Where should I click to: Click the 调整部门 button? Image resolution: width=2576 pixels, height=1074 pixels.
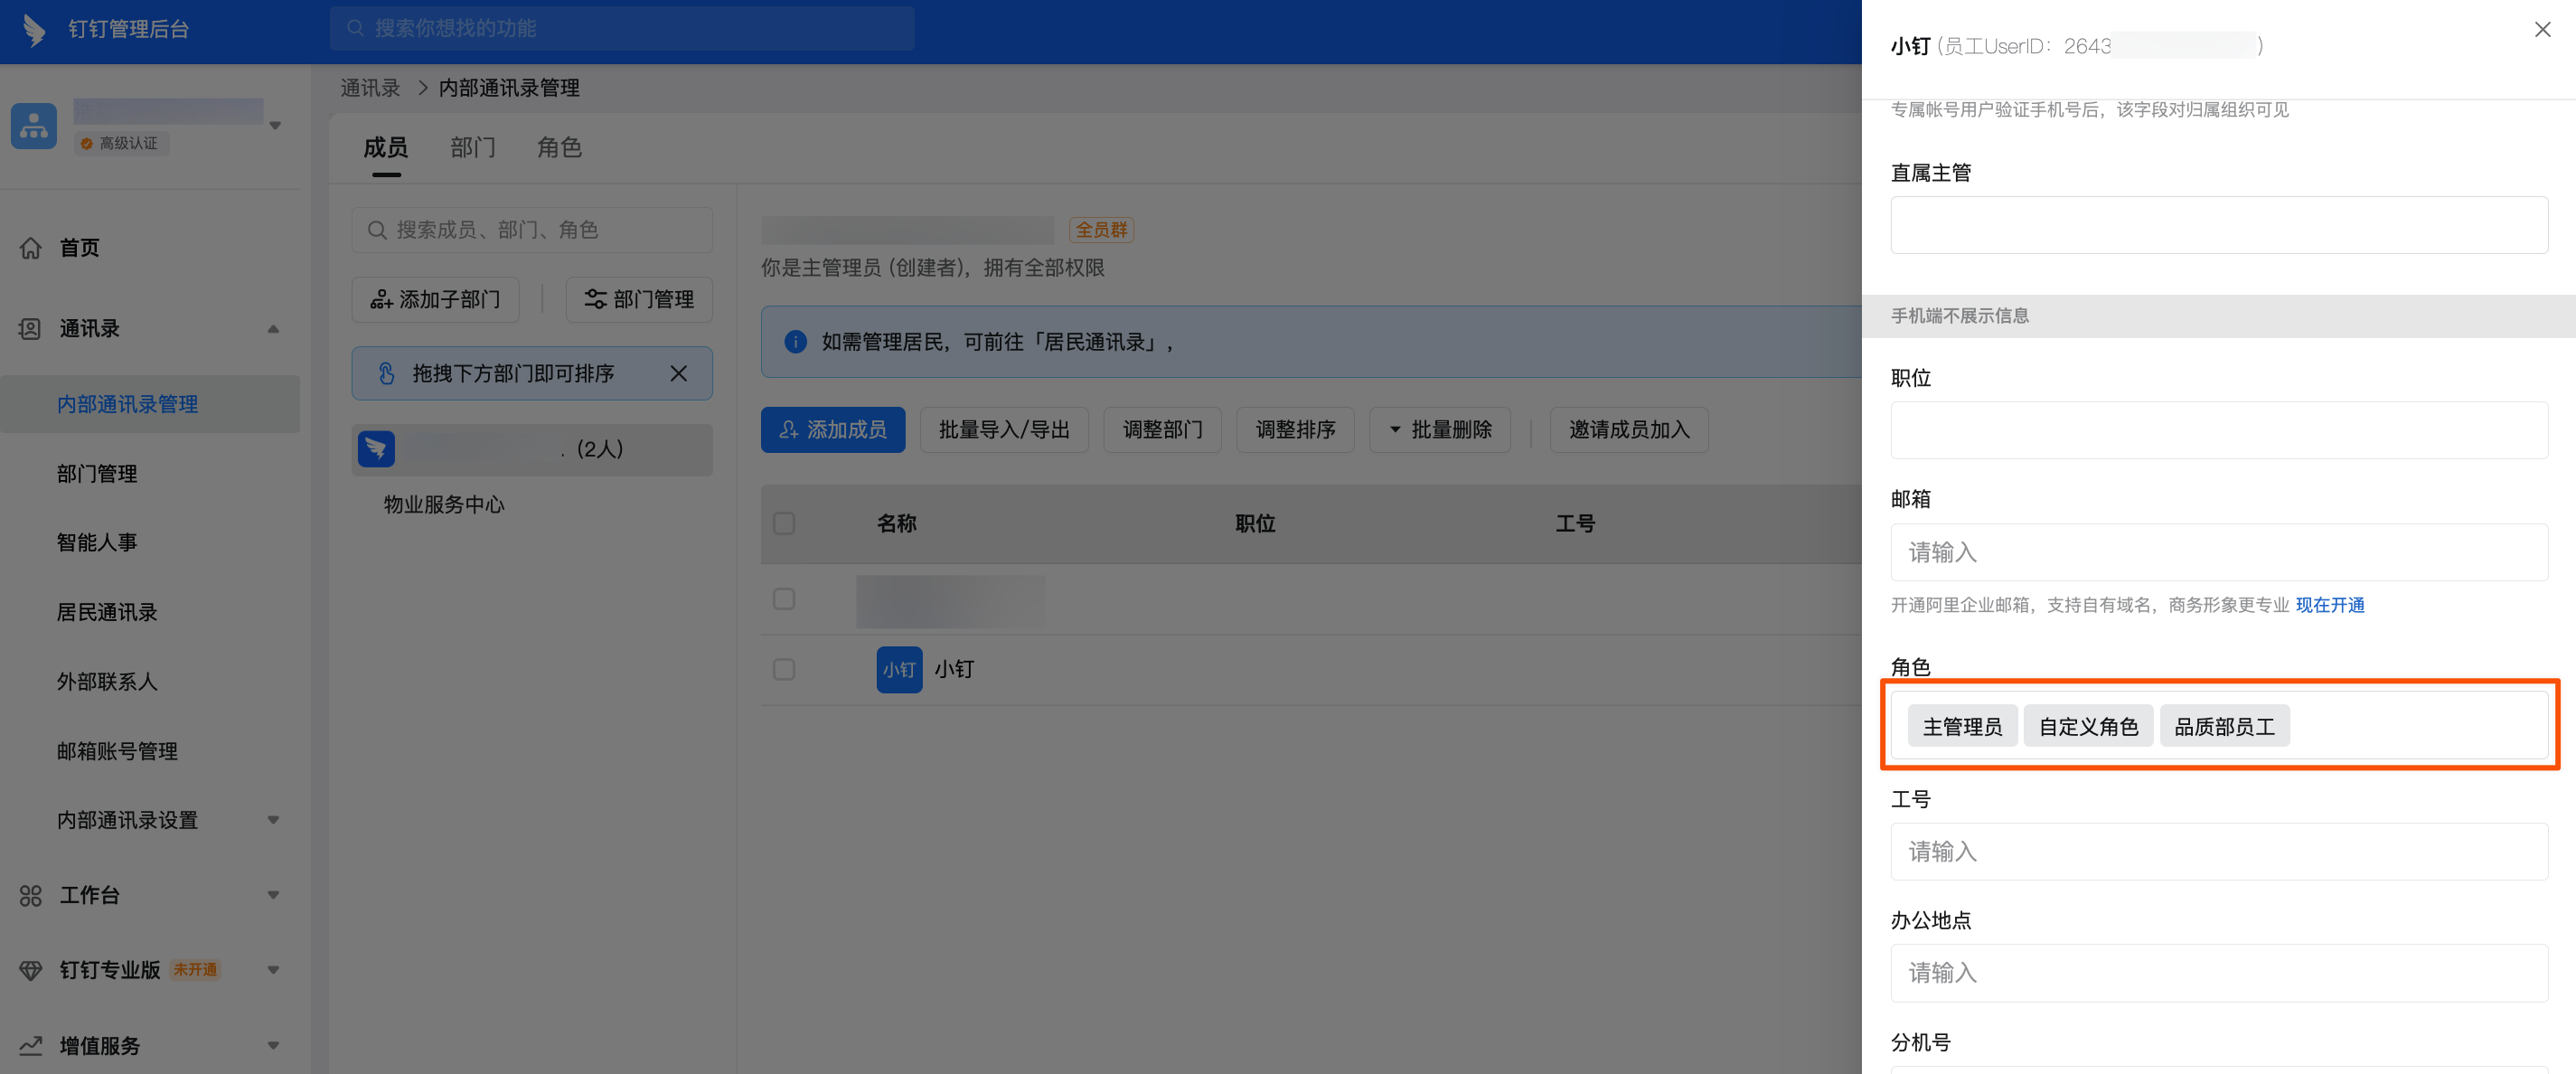pos(1162,430)
